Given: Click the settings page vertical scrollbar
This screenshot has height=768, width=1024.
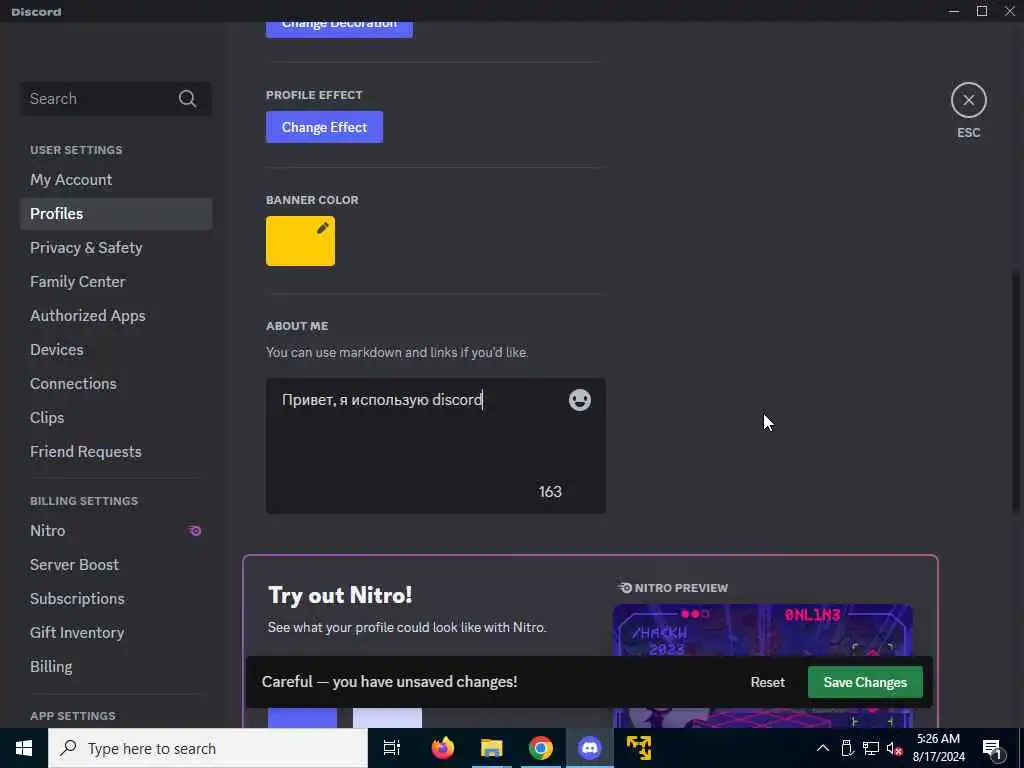Looking at the screenshot, I should coord(1016,392).
